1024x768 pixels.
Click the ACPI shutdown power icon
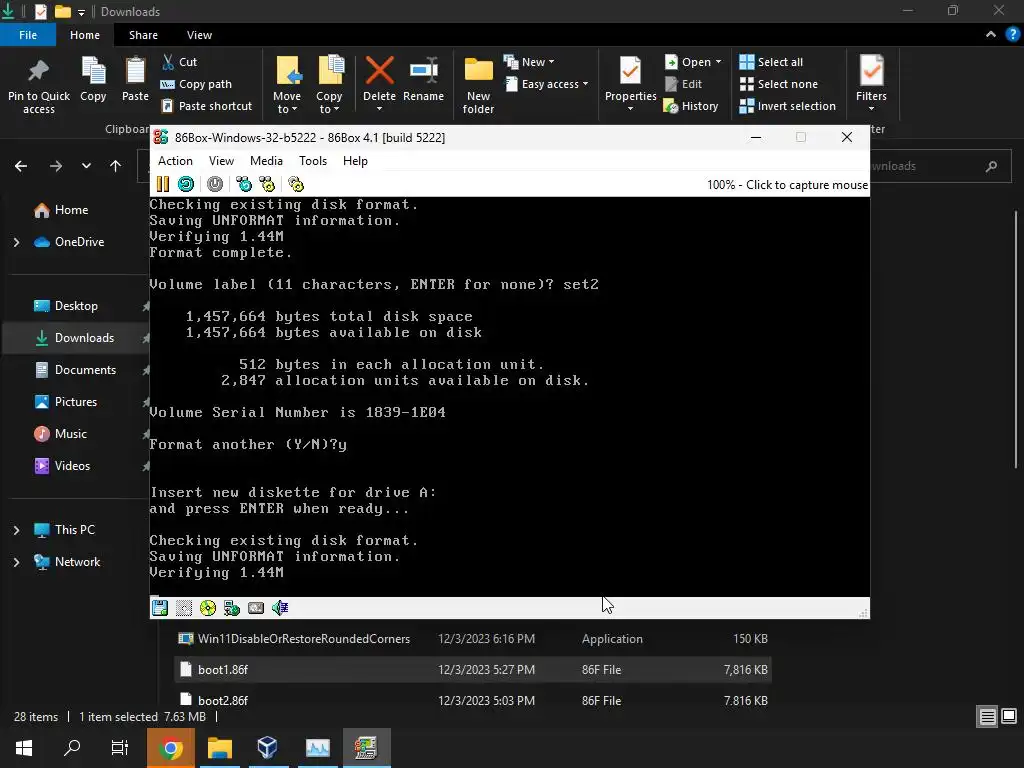[x=215, y=184]
